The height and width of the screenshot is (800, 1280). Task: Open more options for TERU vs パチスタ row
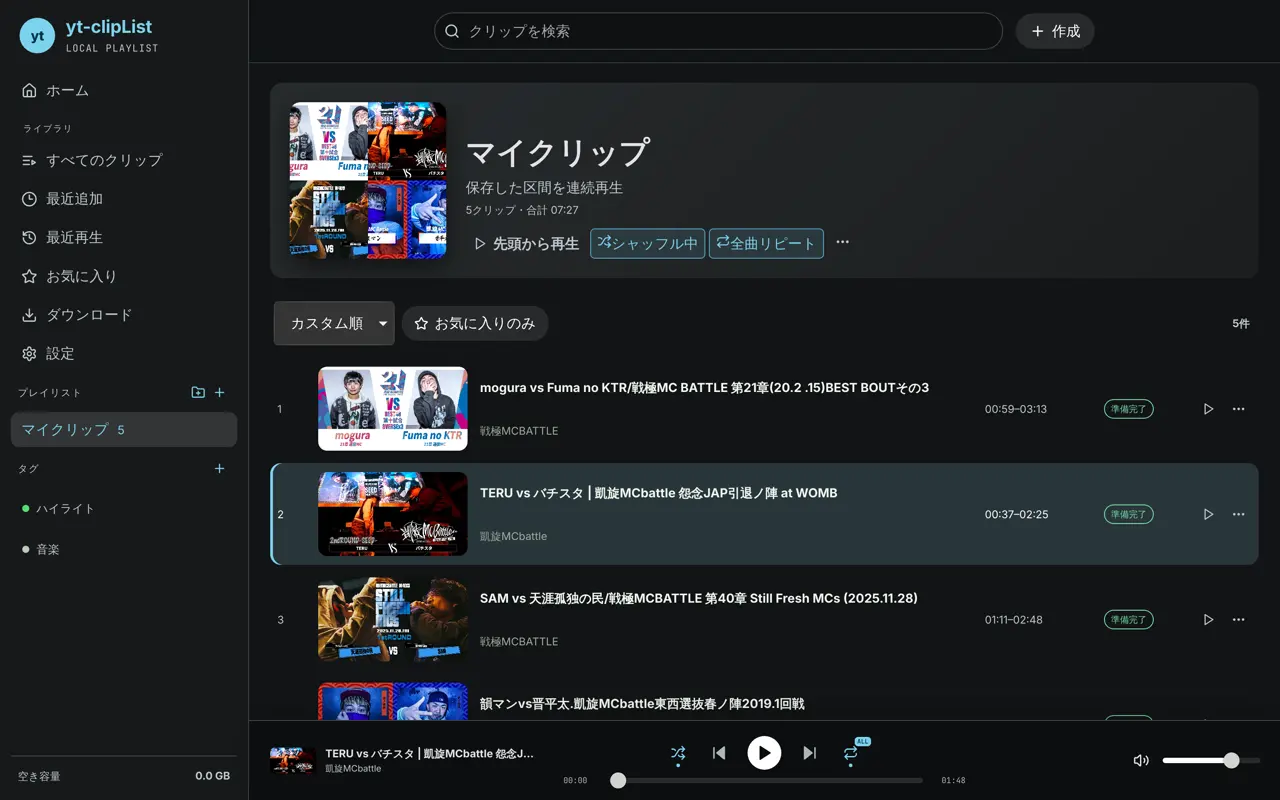[1239, 514]
